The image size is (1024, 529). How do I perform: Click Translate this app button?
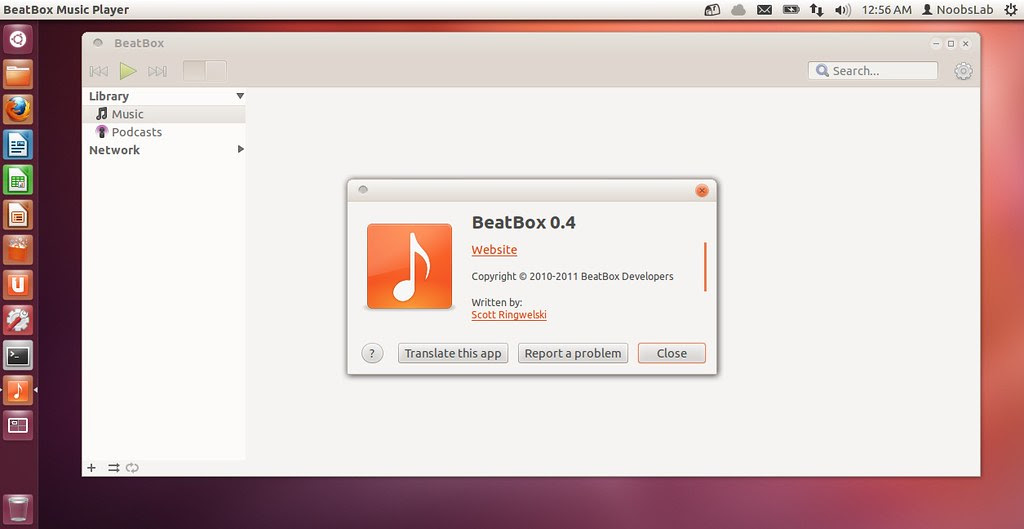pyautogui.click(x=453, y=353)
